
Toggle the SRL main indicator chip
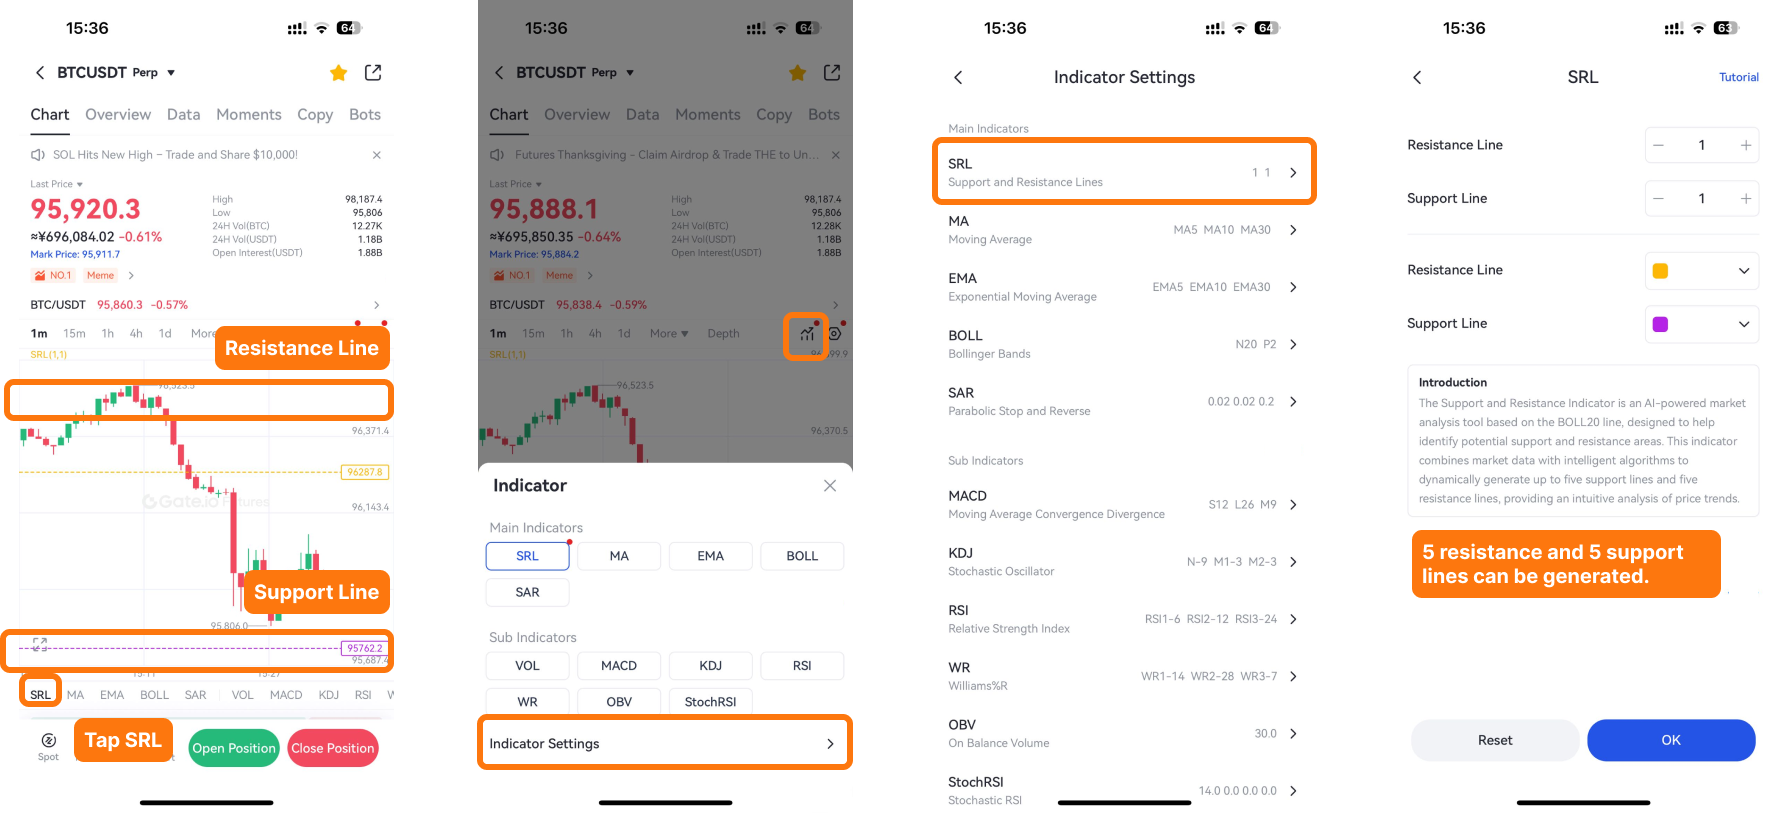527,556
